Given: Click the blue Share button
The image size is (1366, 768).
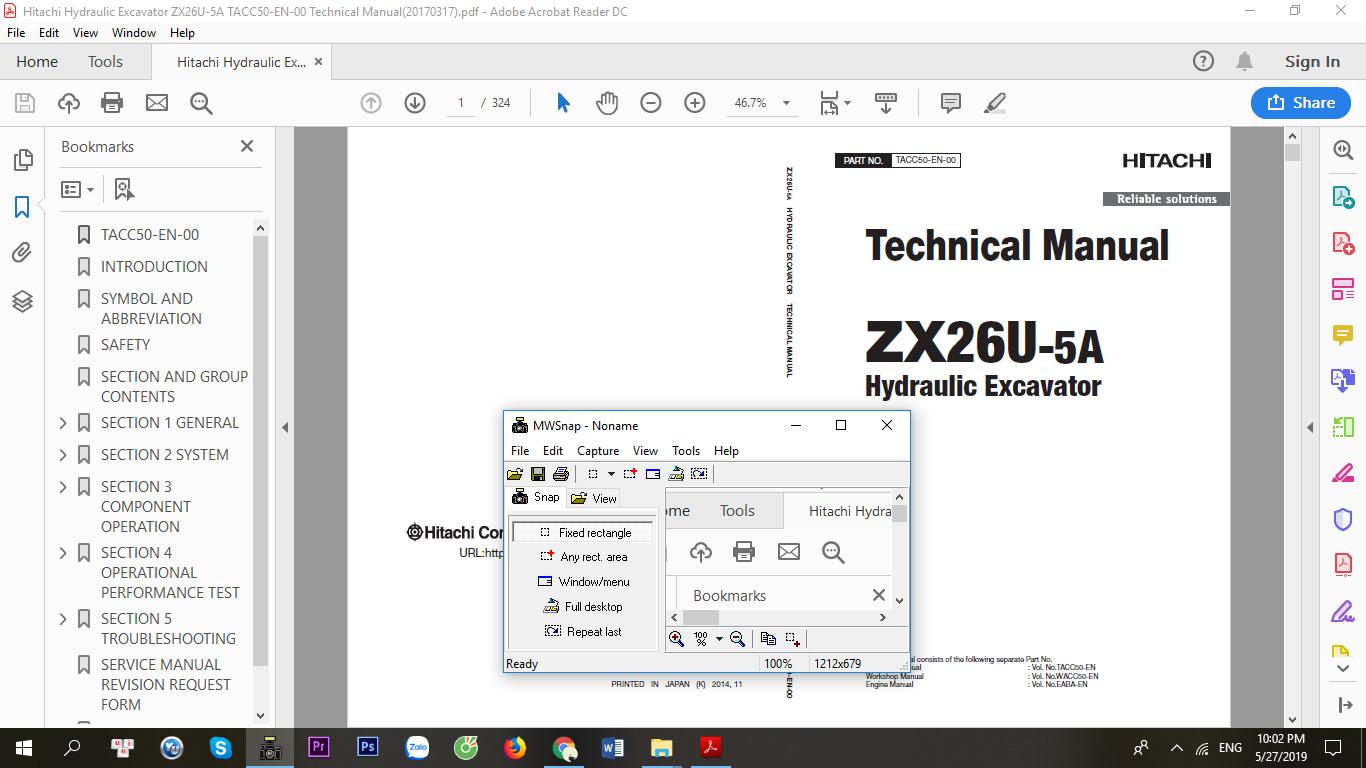Looking at the screenshot, I should tap(1300, 103).
